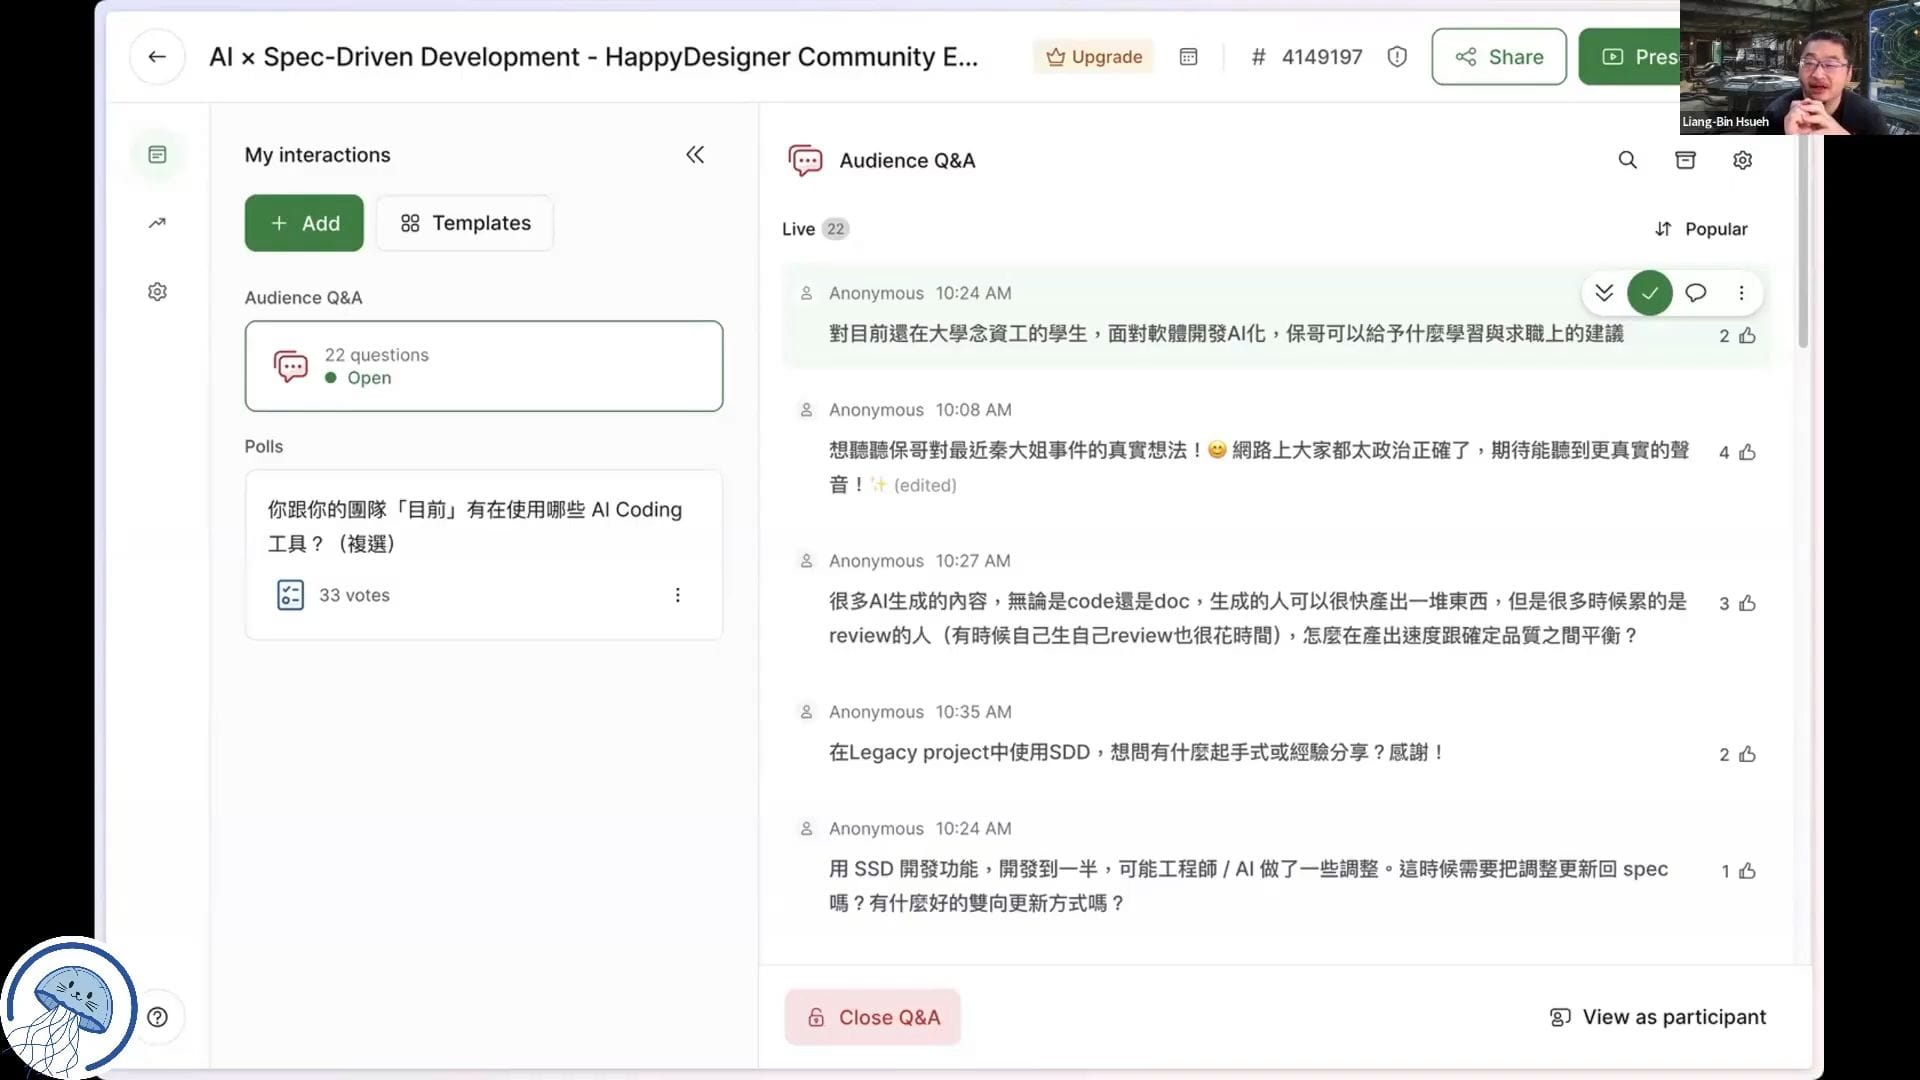
Task: Open the poll's three-dot menu
Action: (677, 595)
